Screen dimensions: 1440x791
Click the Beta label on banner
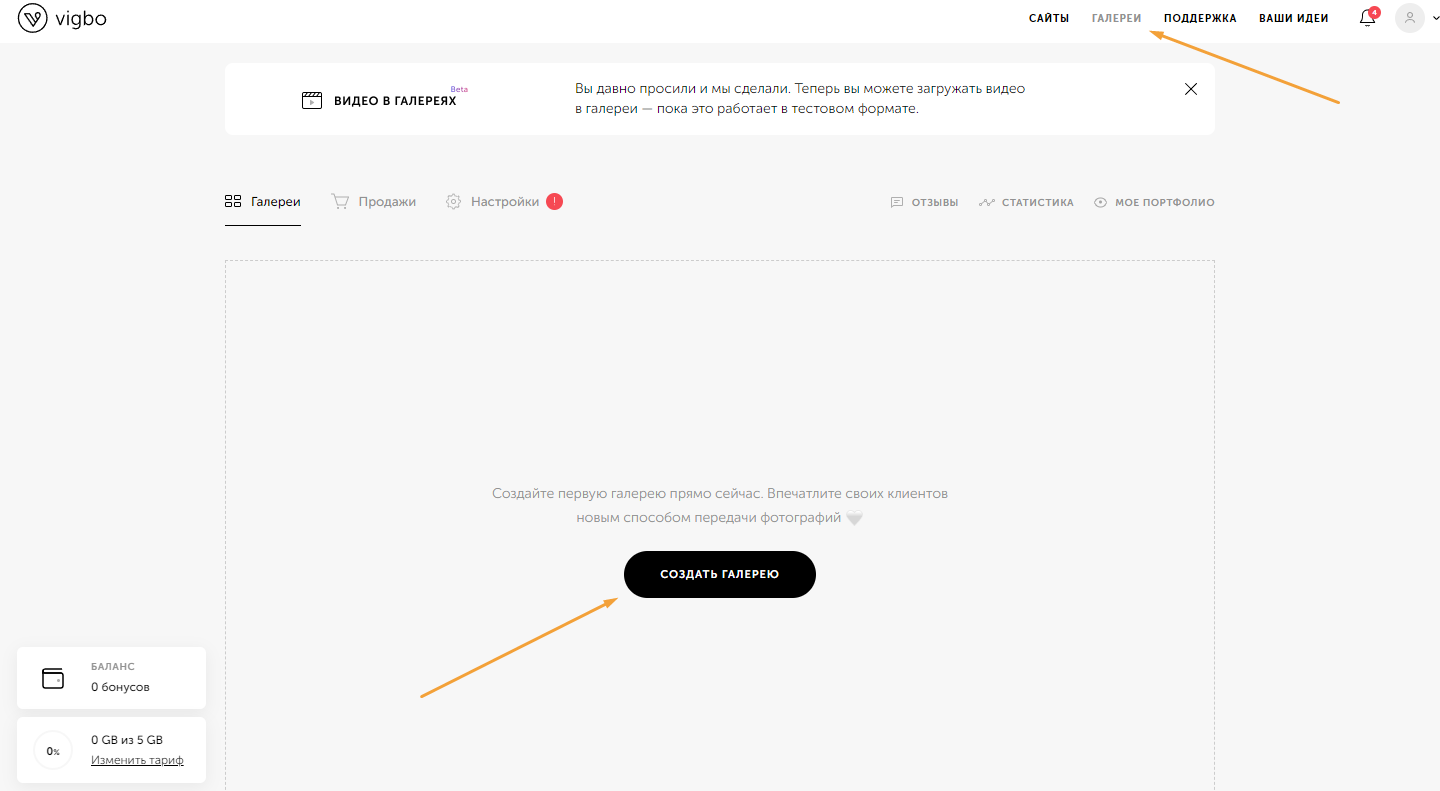(x=459, y=89)
